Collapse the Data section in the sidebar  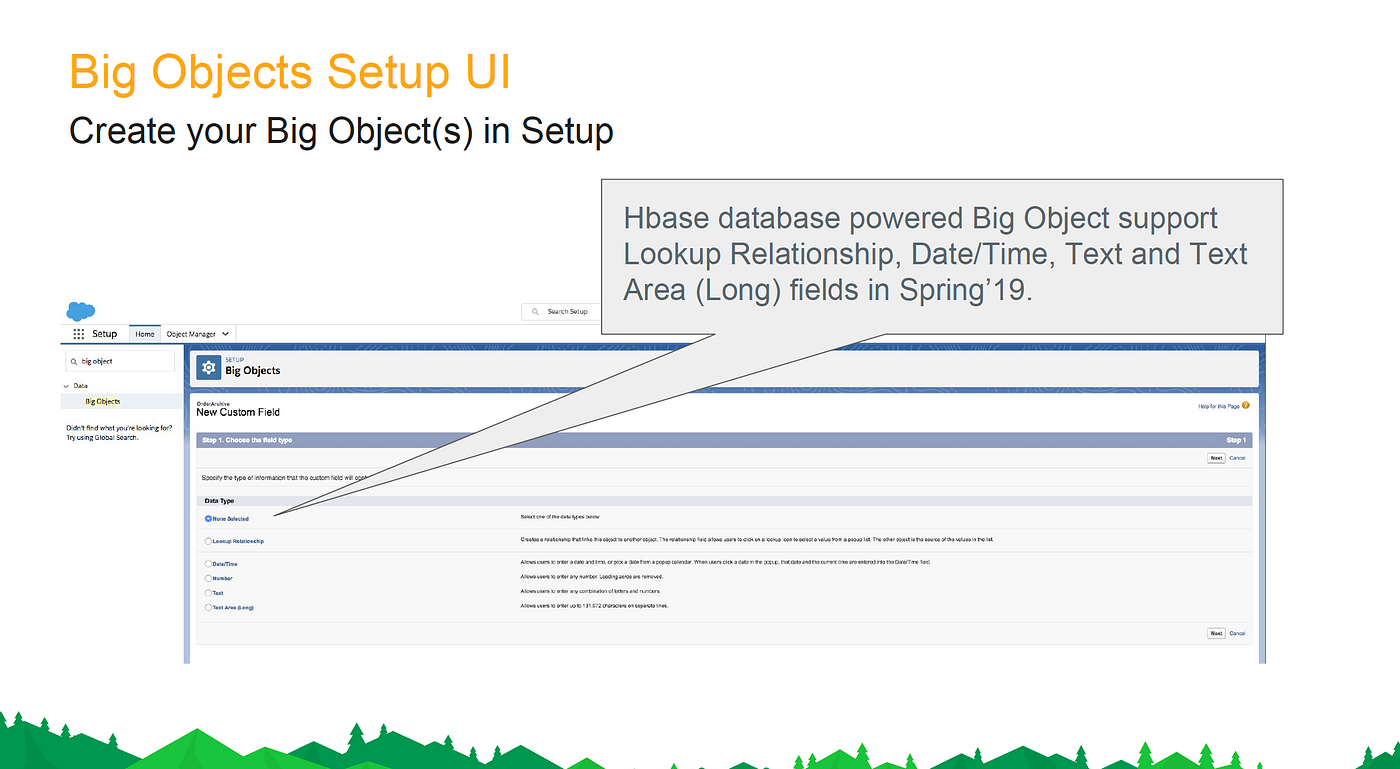pyautogui.click(x=67, y=386)
